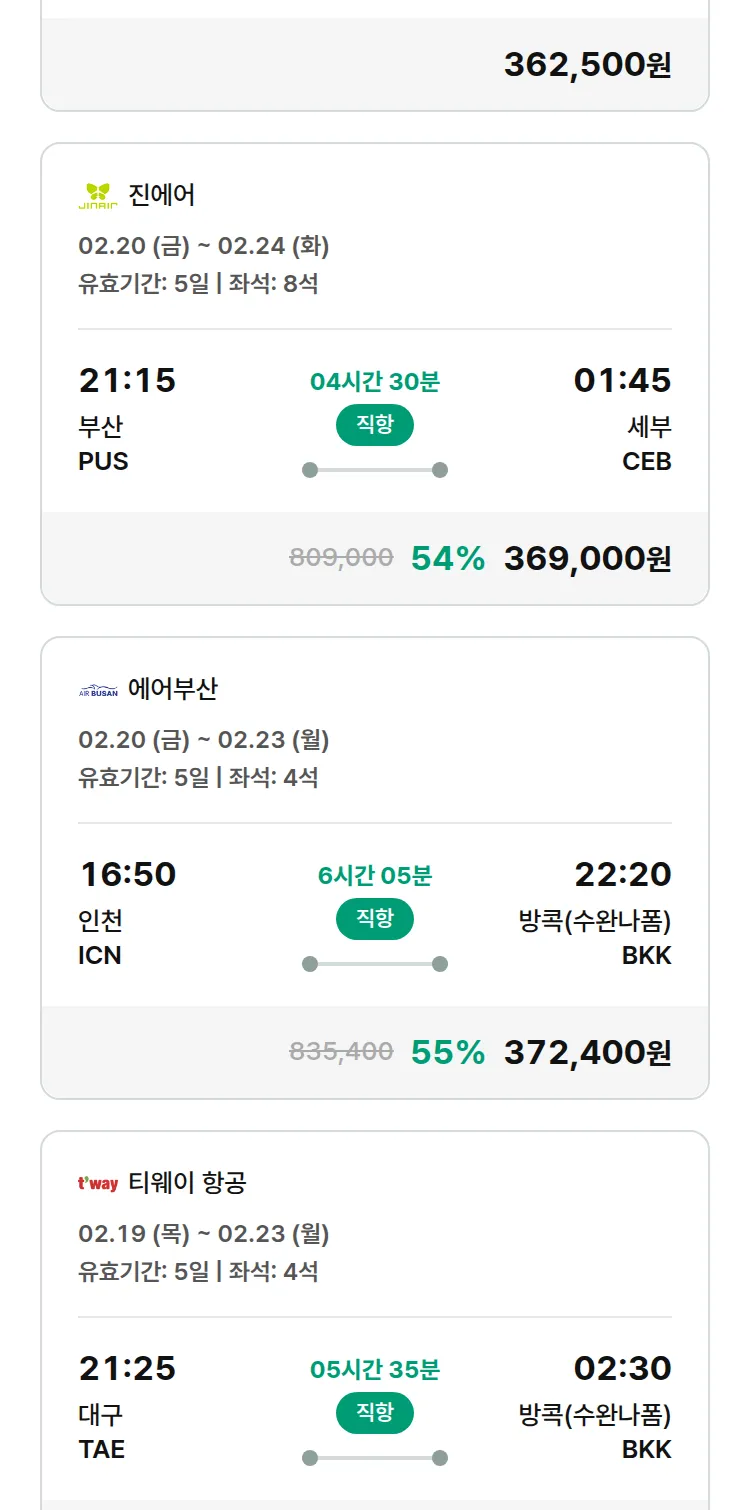The height and width of the screenshot is (1510, 750).
Task: Open the 369,000원 Jin Air fare
Action: [587, 558]
